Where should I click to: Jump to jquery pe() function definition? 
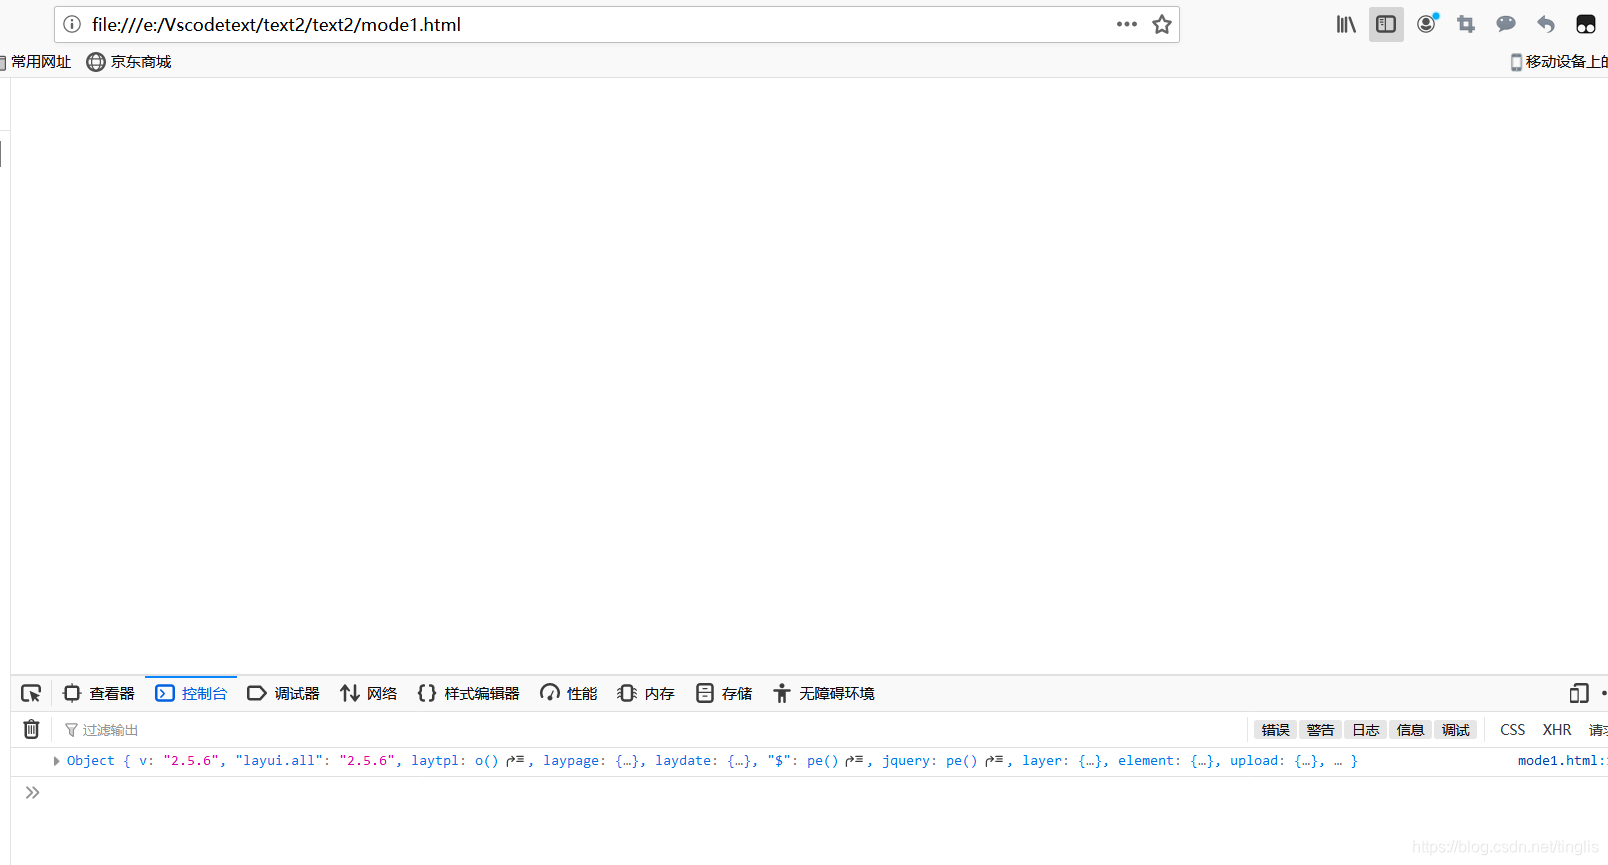994,761
